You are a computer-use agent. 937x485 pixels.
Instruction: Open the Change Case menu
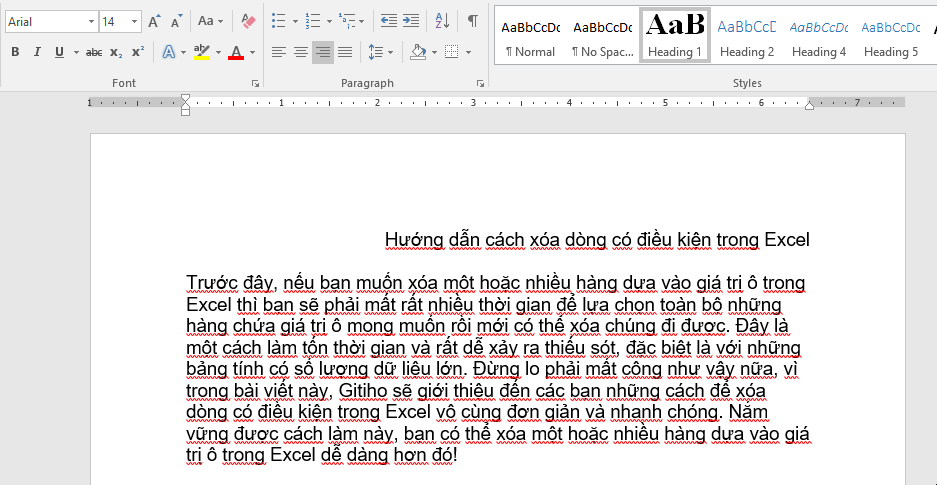point(210,22)
